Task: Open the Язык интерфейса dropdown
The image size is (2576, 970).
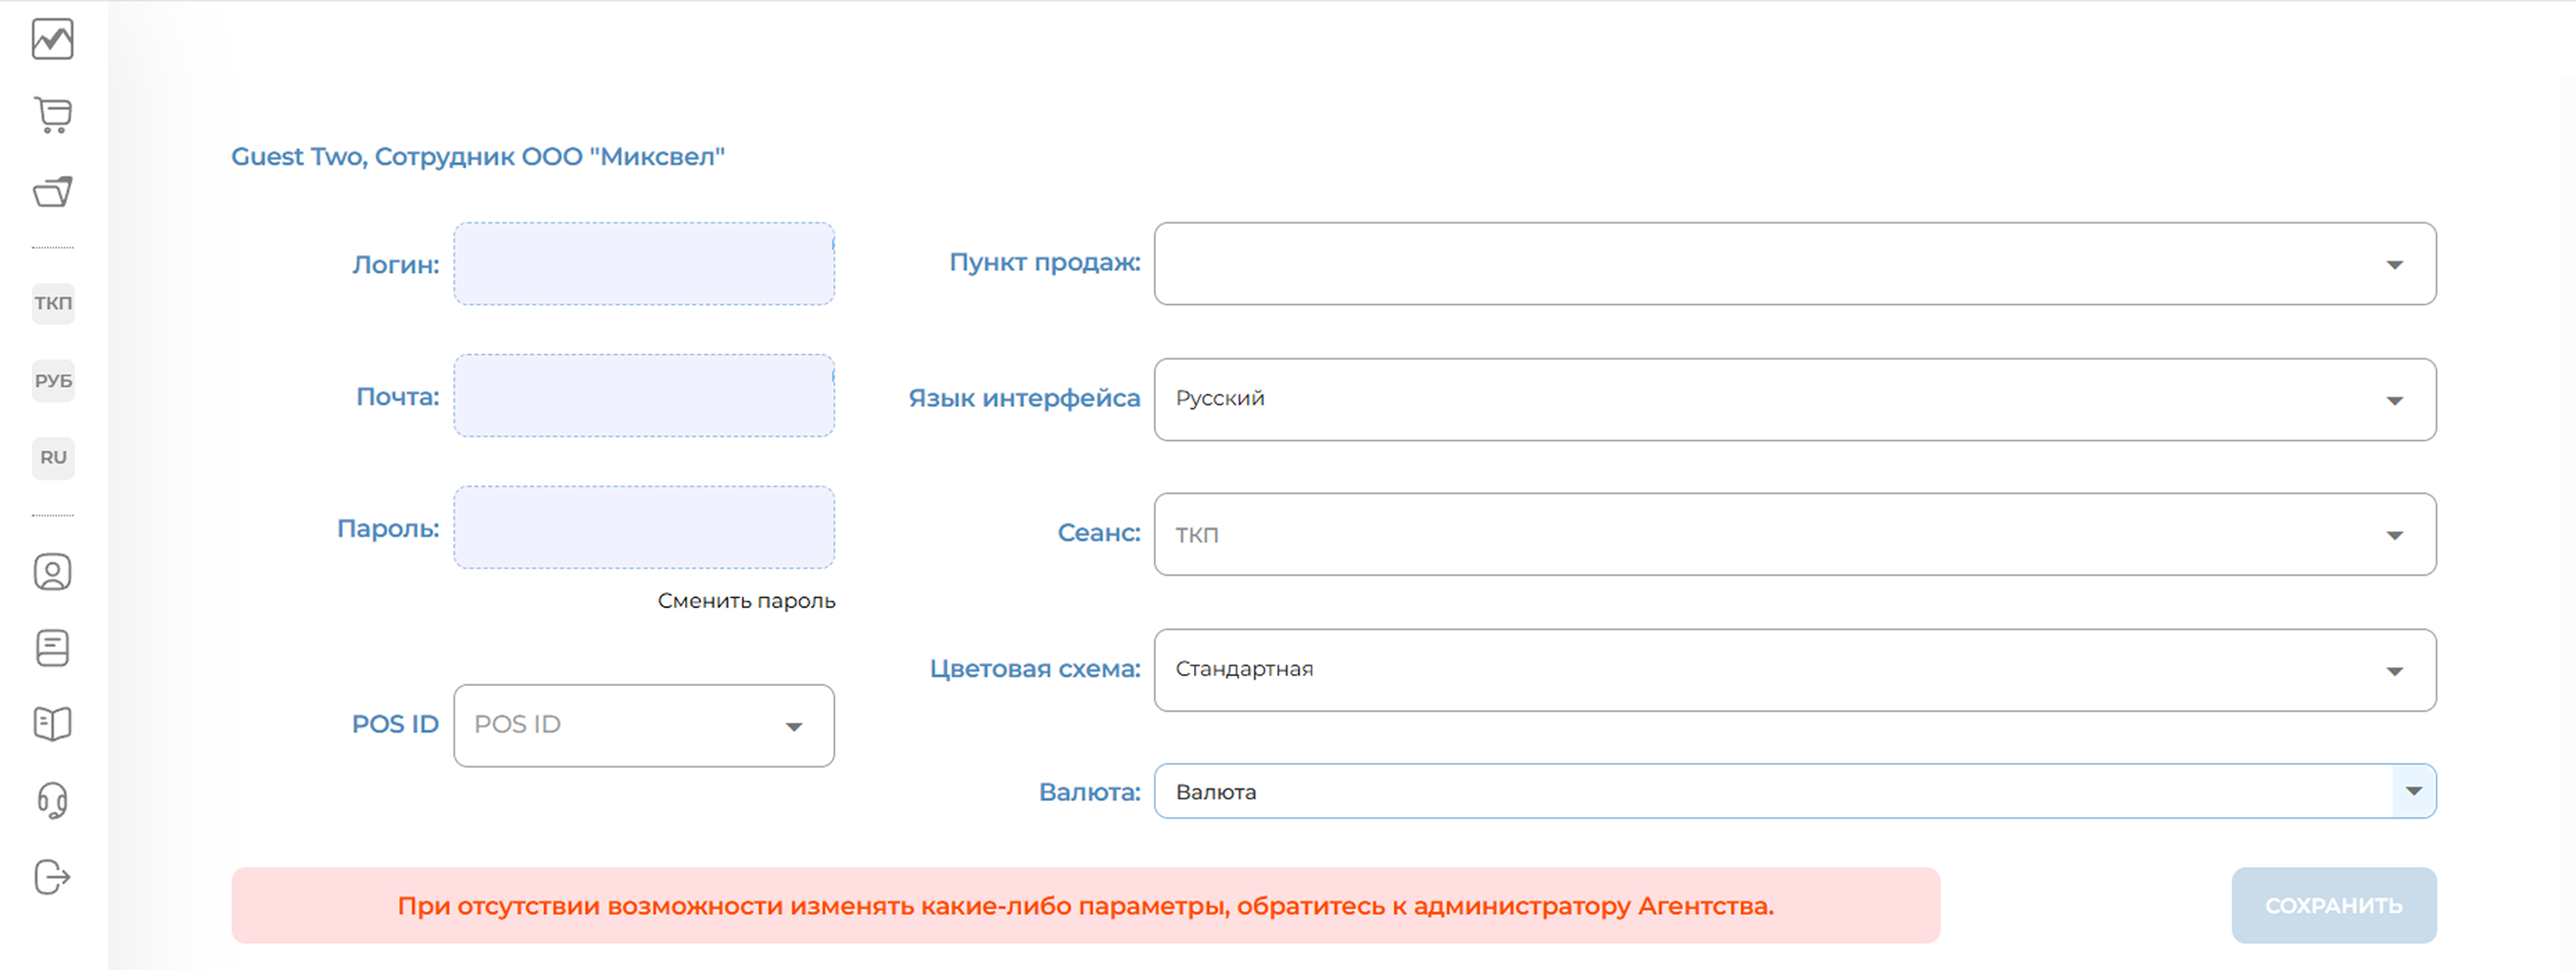Action: pyautogui.click(x=1794, y=400)
